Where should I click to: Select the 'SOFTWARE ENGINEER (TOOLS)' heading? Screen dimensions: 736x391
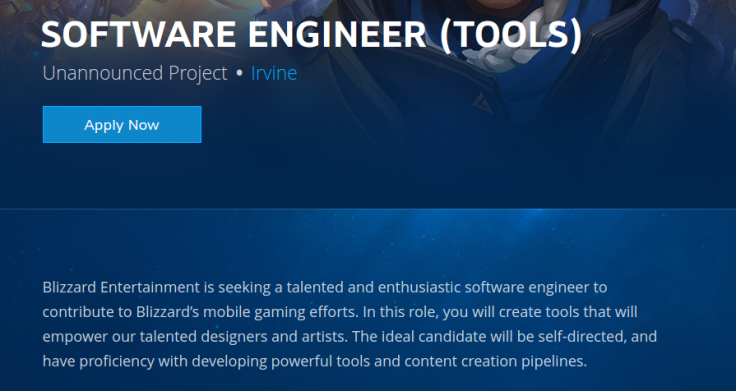312,35
